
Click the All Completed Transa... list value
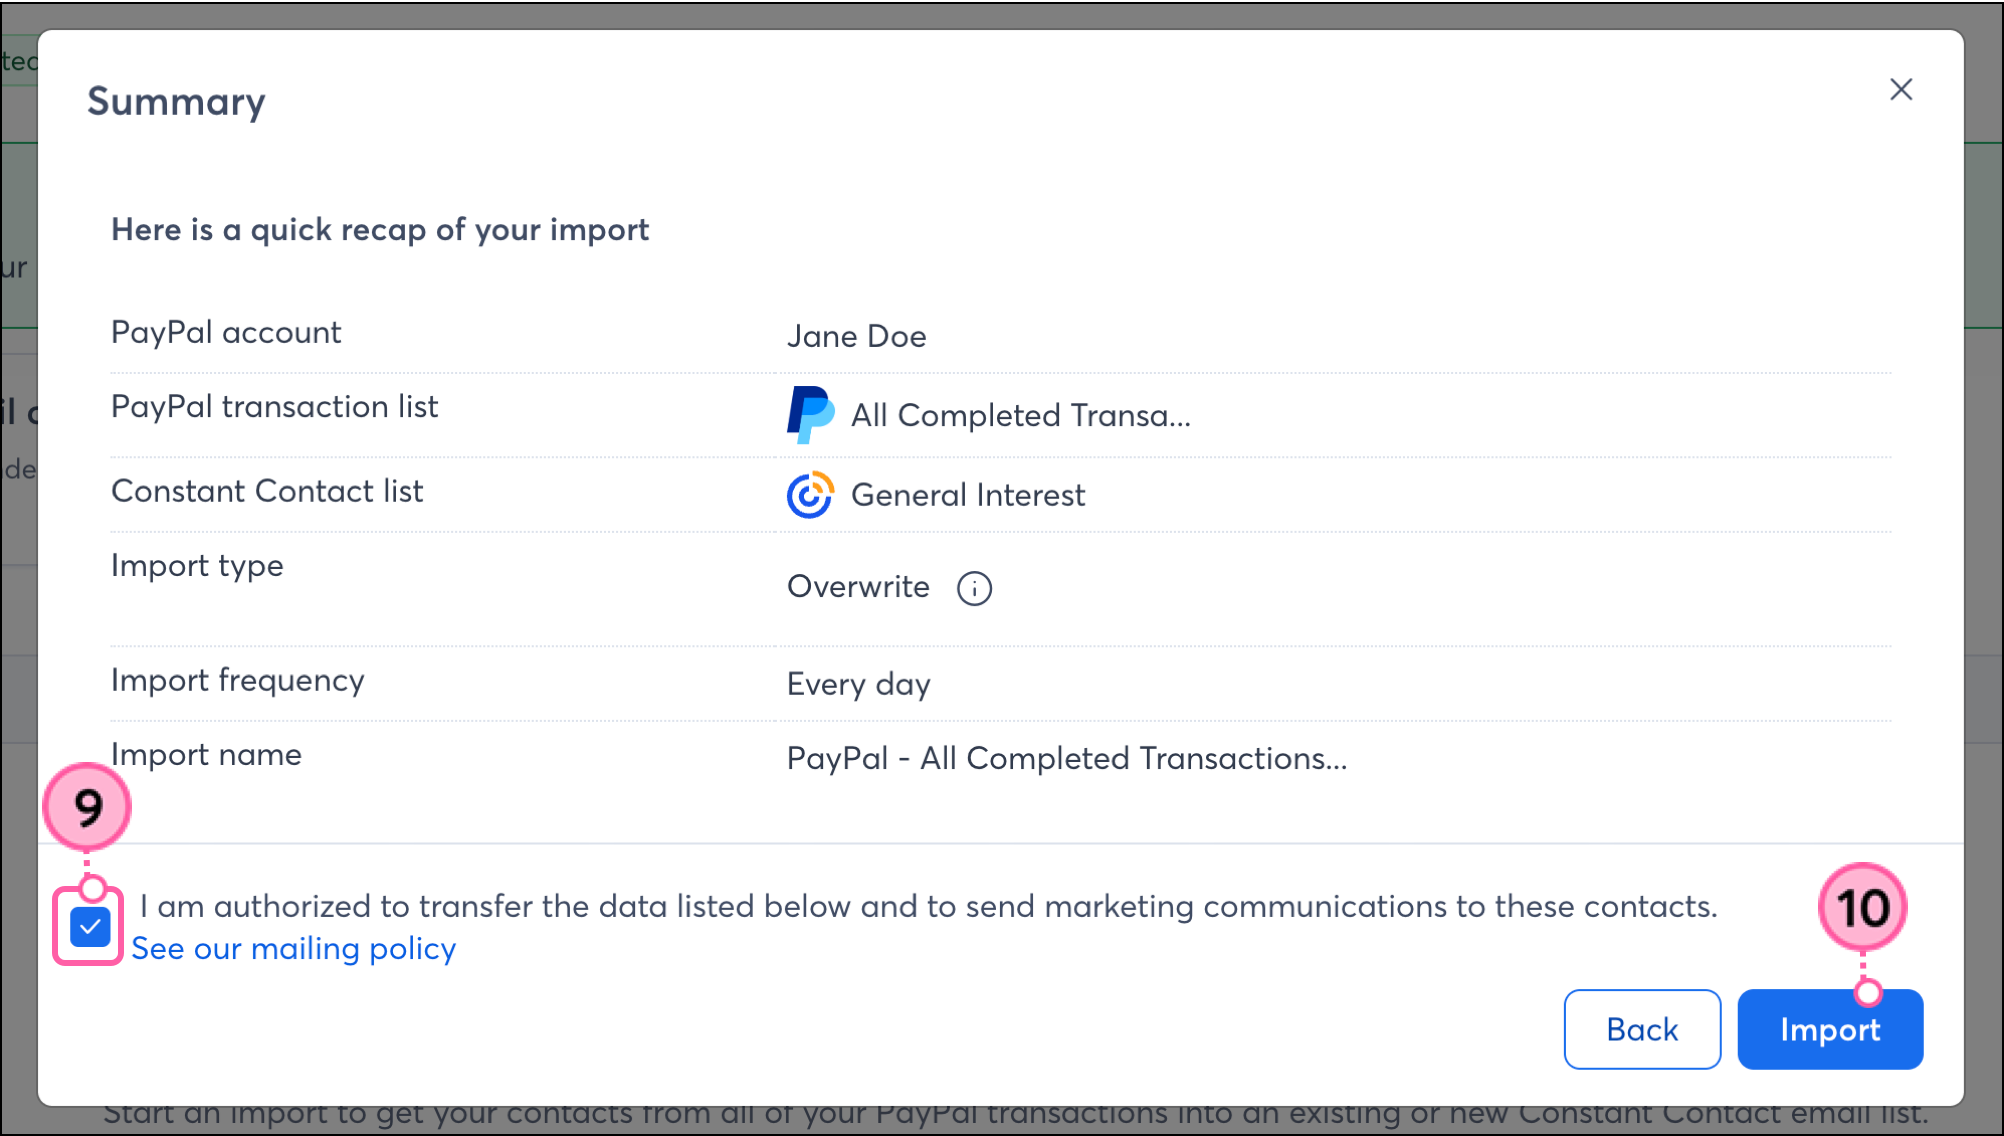[1021, 415]
